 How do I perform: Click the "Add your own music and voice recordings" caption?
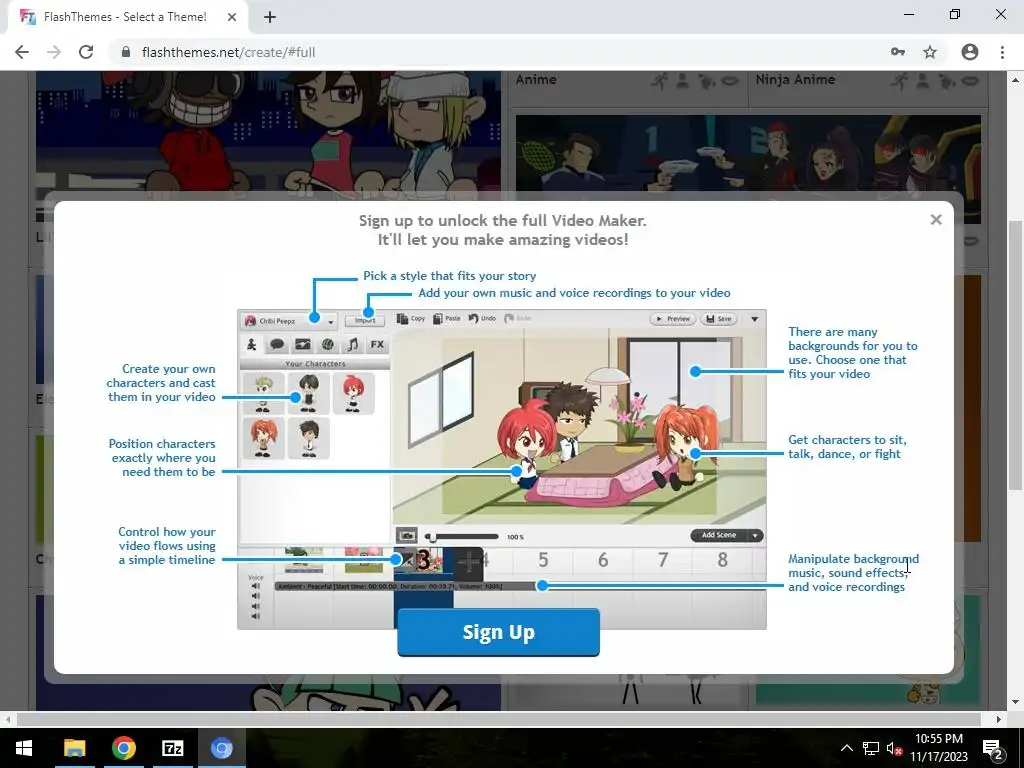(x=574, y=293)
